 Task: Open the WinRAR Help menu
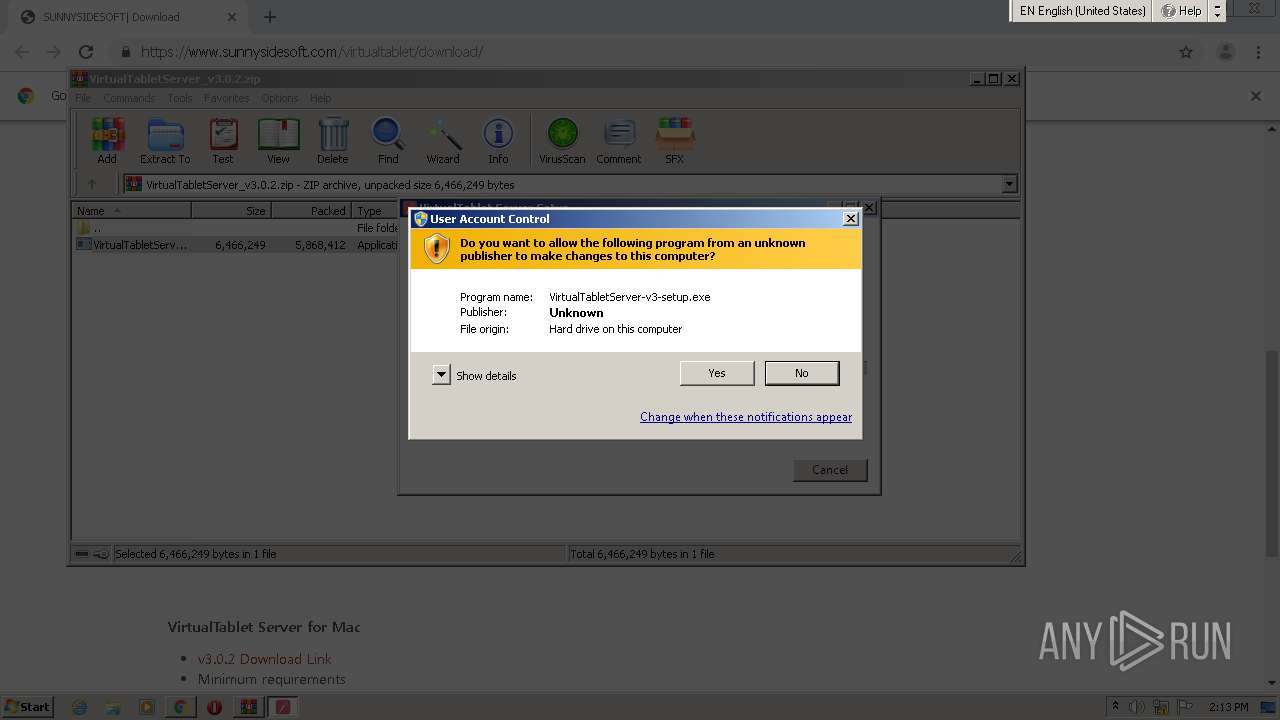[320, 98]
